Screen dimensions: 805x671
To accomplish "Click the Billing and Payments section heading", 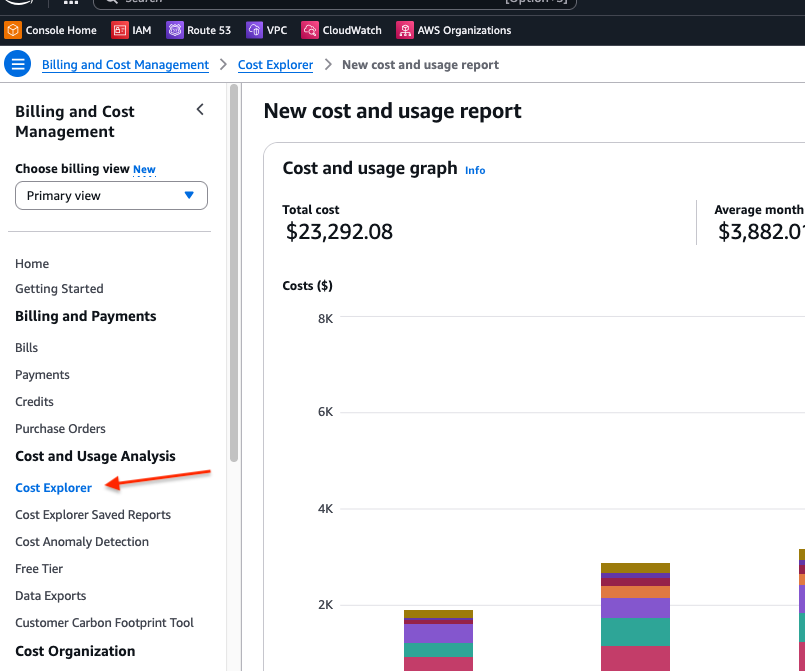I will click(86, 316).
